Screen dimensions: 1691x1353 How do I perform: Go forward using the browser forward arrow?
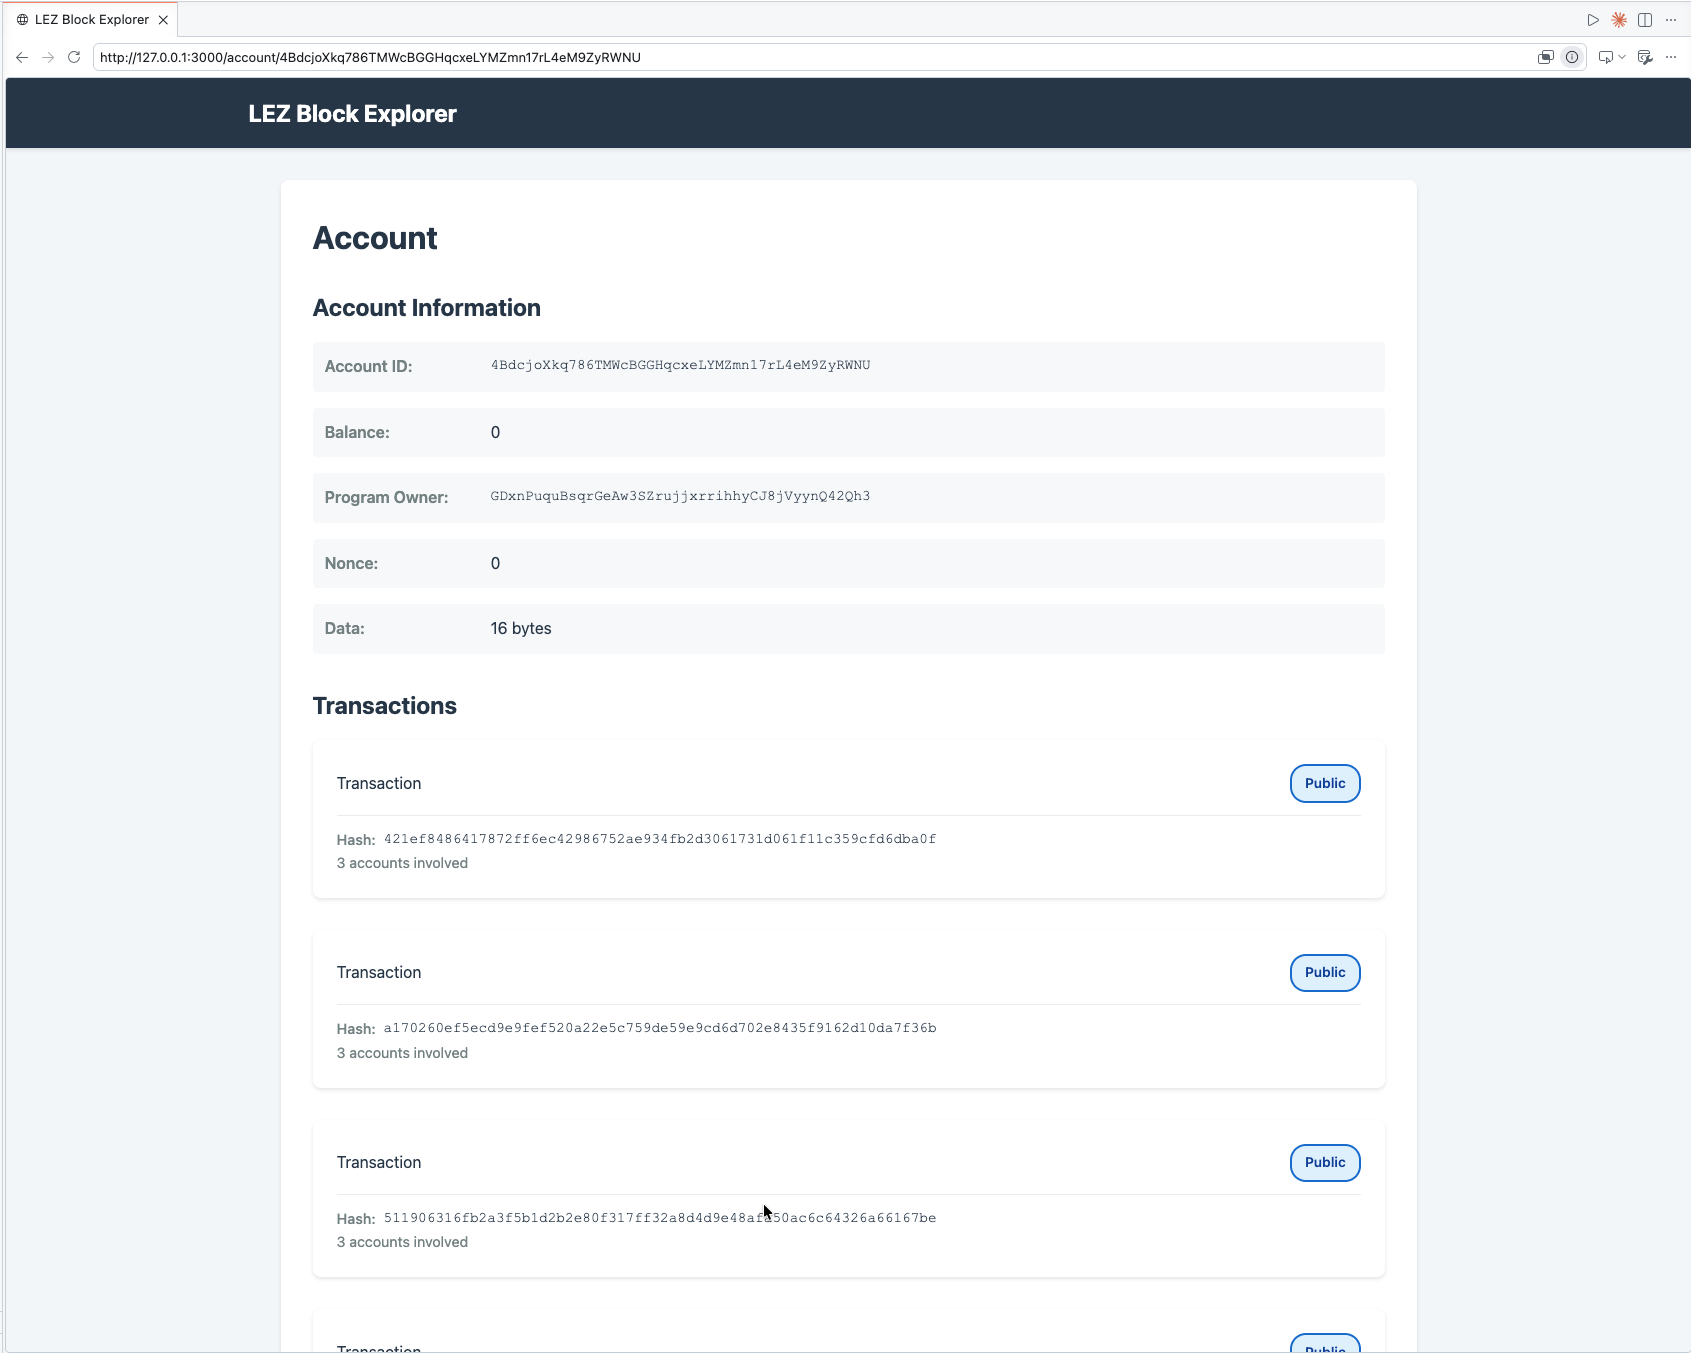click(x=48, y=57)
